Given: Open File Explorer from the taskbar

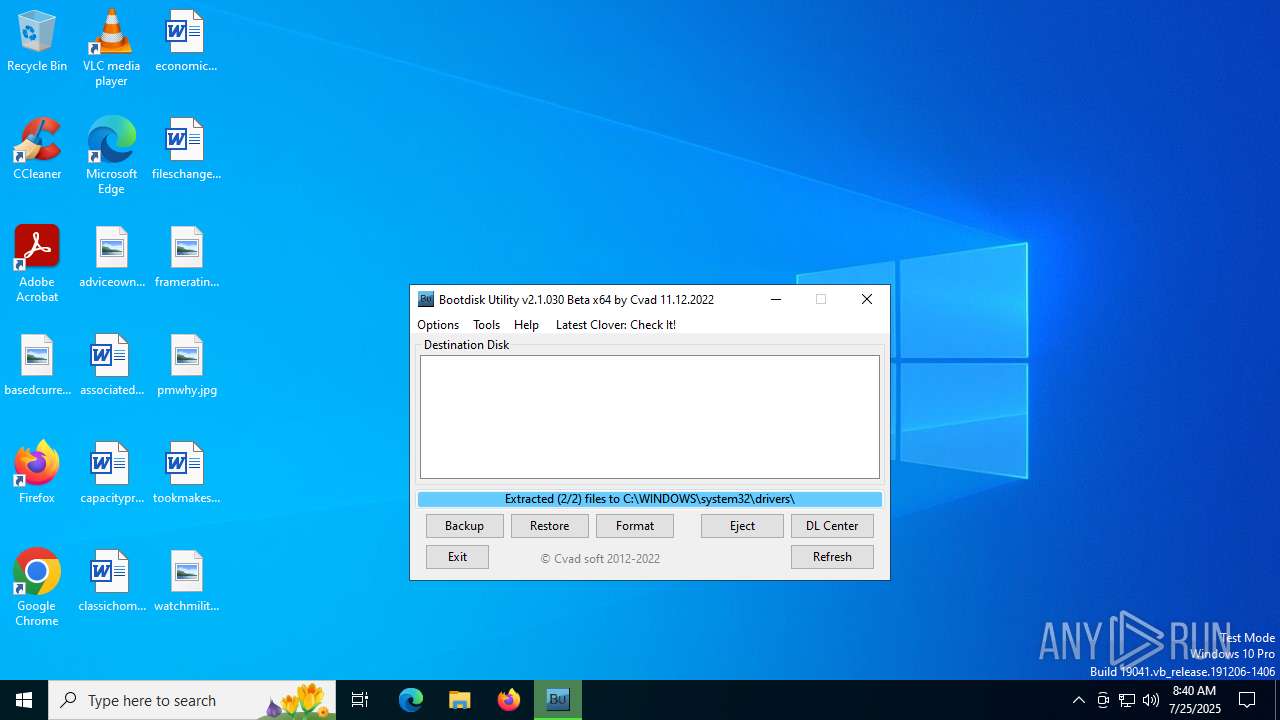Looking at the screenshot, I should (x=460, y=700).
